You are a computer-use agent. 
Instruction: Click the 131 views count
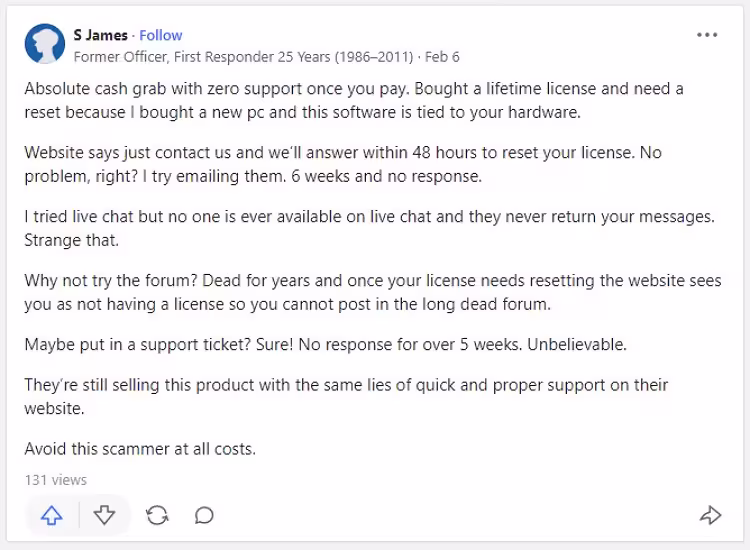[x=56, y=480]
